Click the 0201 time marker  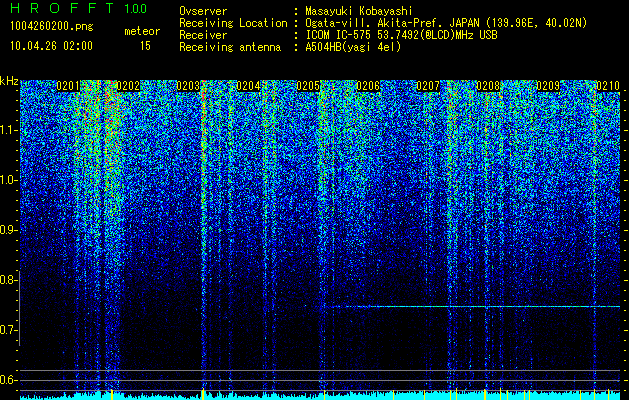click(68, 86)
